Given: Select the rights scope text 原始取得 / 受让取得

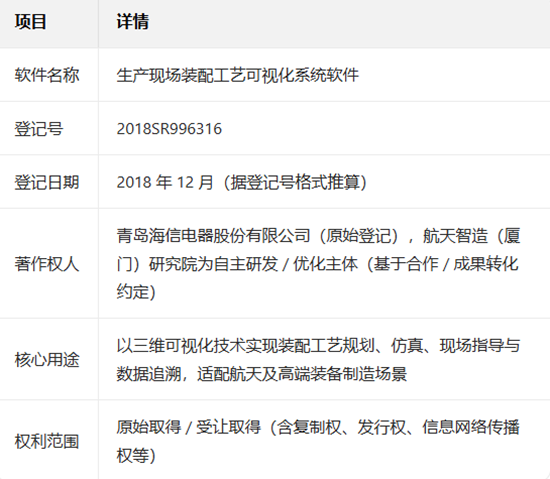Looking at the screenshot, I should (x=189, y=427).
